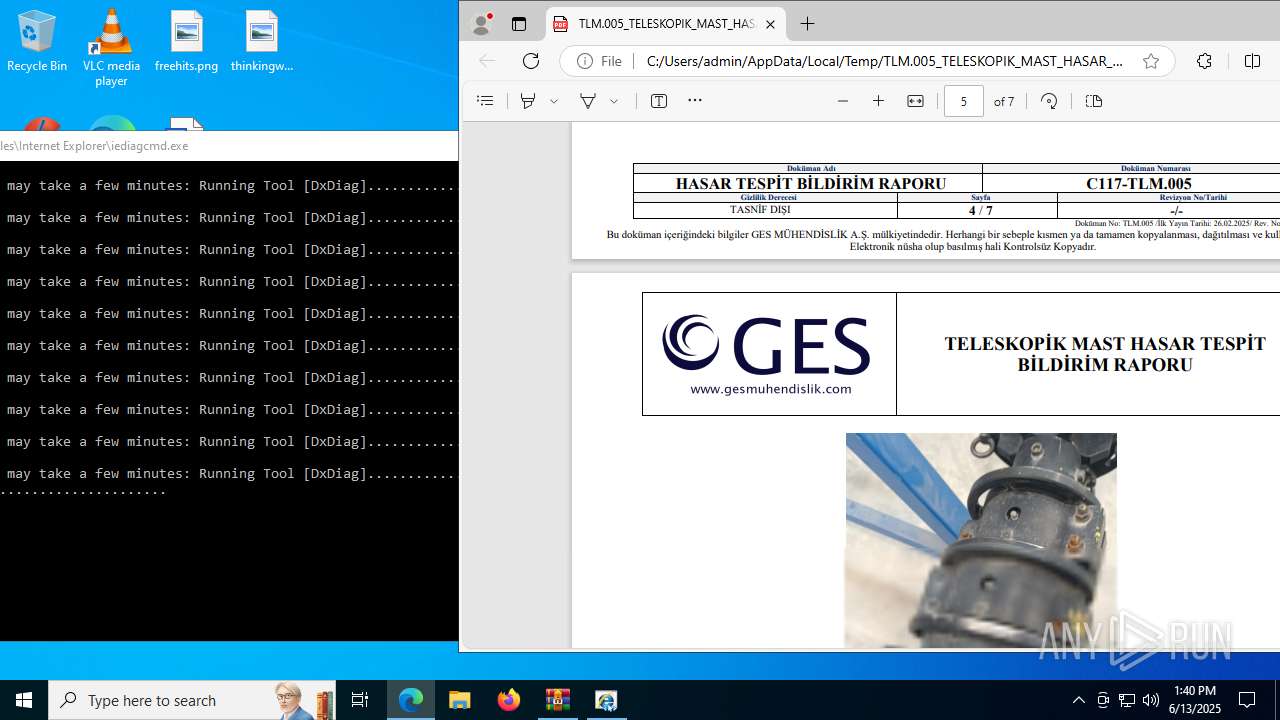
Task: Open VLC media player desktop shortcut
Action: point(111,47)
